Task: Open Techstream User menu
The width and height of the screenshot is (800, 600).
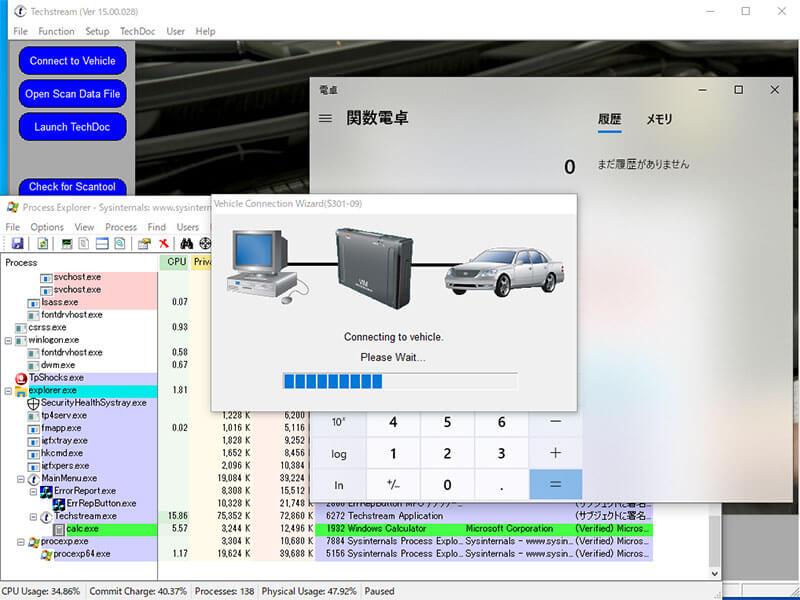Action: [175, 31]
